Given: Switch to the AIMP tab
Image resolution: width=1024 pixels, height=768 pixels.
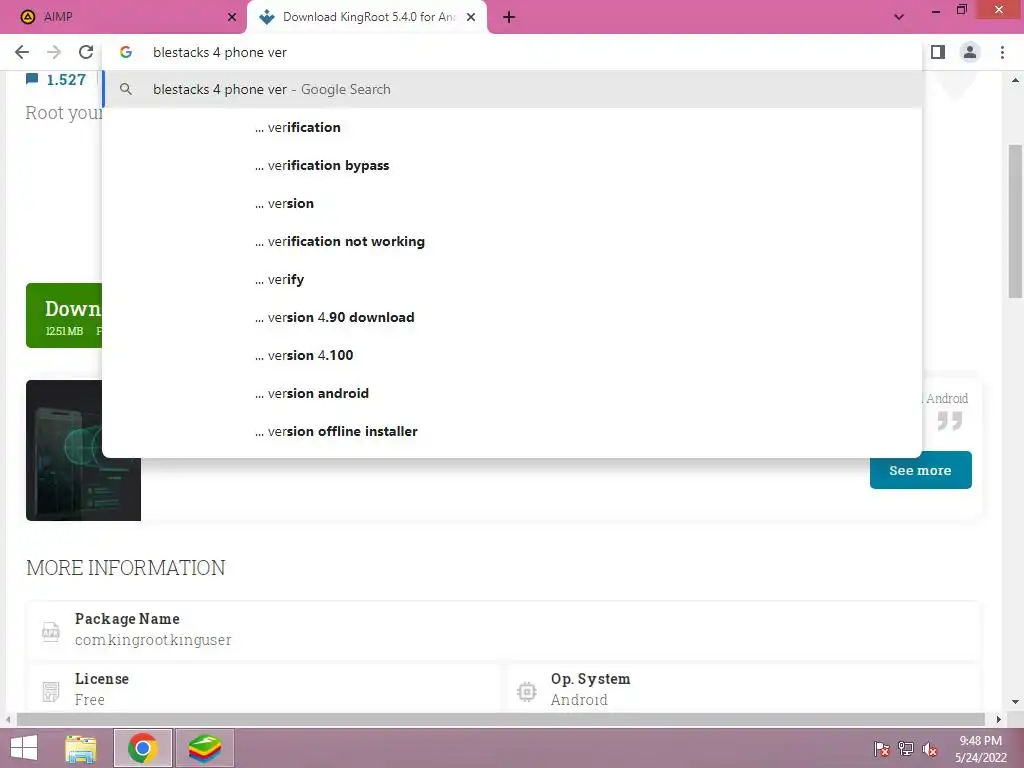Looking at the screenshot, I should pos(123,17).
